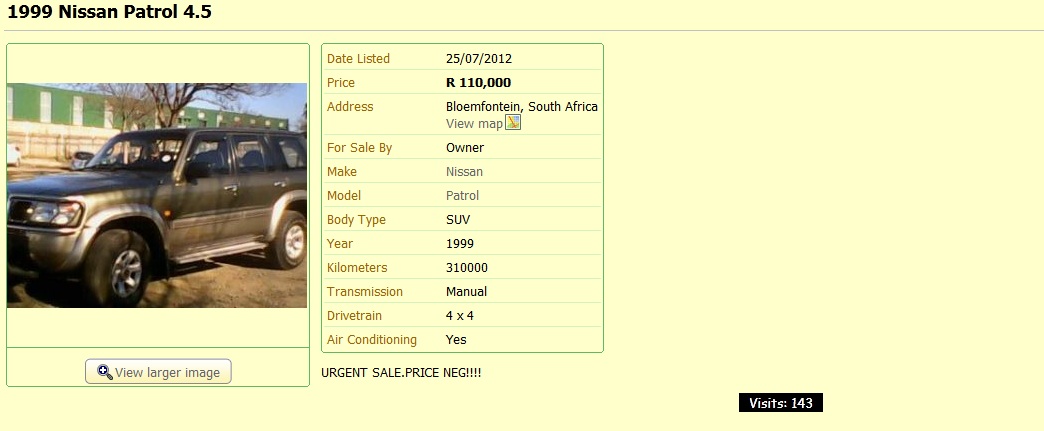Image resolution: width=1044 pixels, height=431 pixels.
Task: Click the Kilometers value 310000
Action: 467,268
